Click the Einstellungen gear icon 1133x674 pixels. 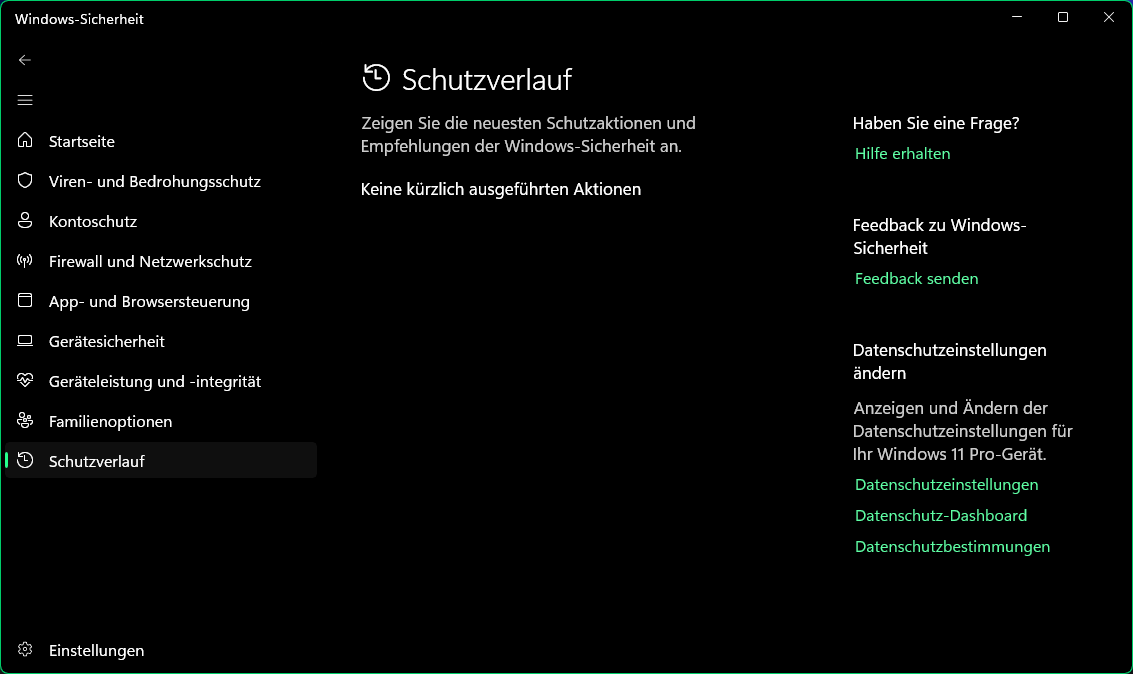(x=25, y=649)
